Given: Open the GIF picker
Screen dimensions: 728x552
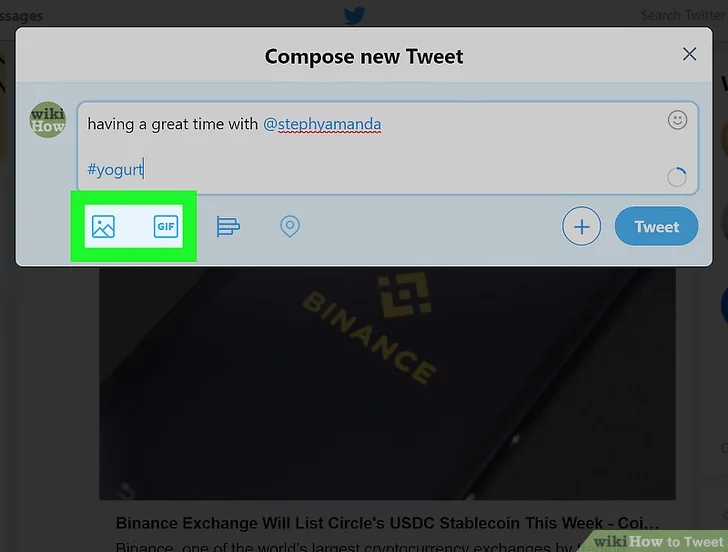Looking at the screenshot, I should click(x=166, y=227).
